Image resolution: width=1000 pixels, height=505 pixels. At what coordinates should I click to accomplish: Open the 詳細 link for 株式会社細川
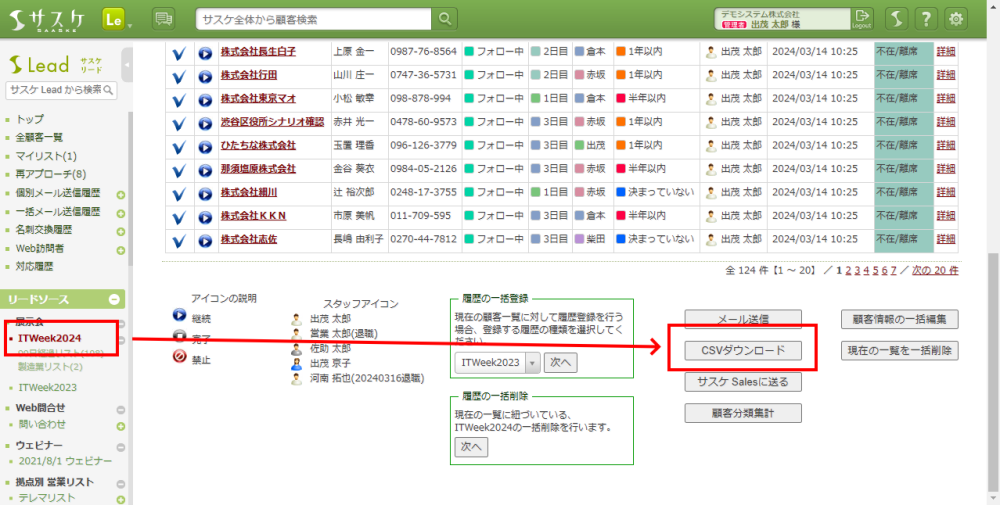(945, 192)
